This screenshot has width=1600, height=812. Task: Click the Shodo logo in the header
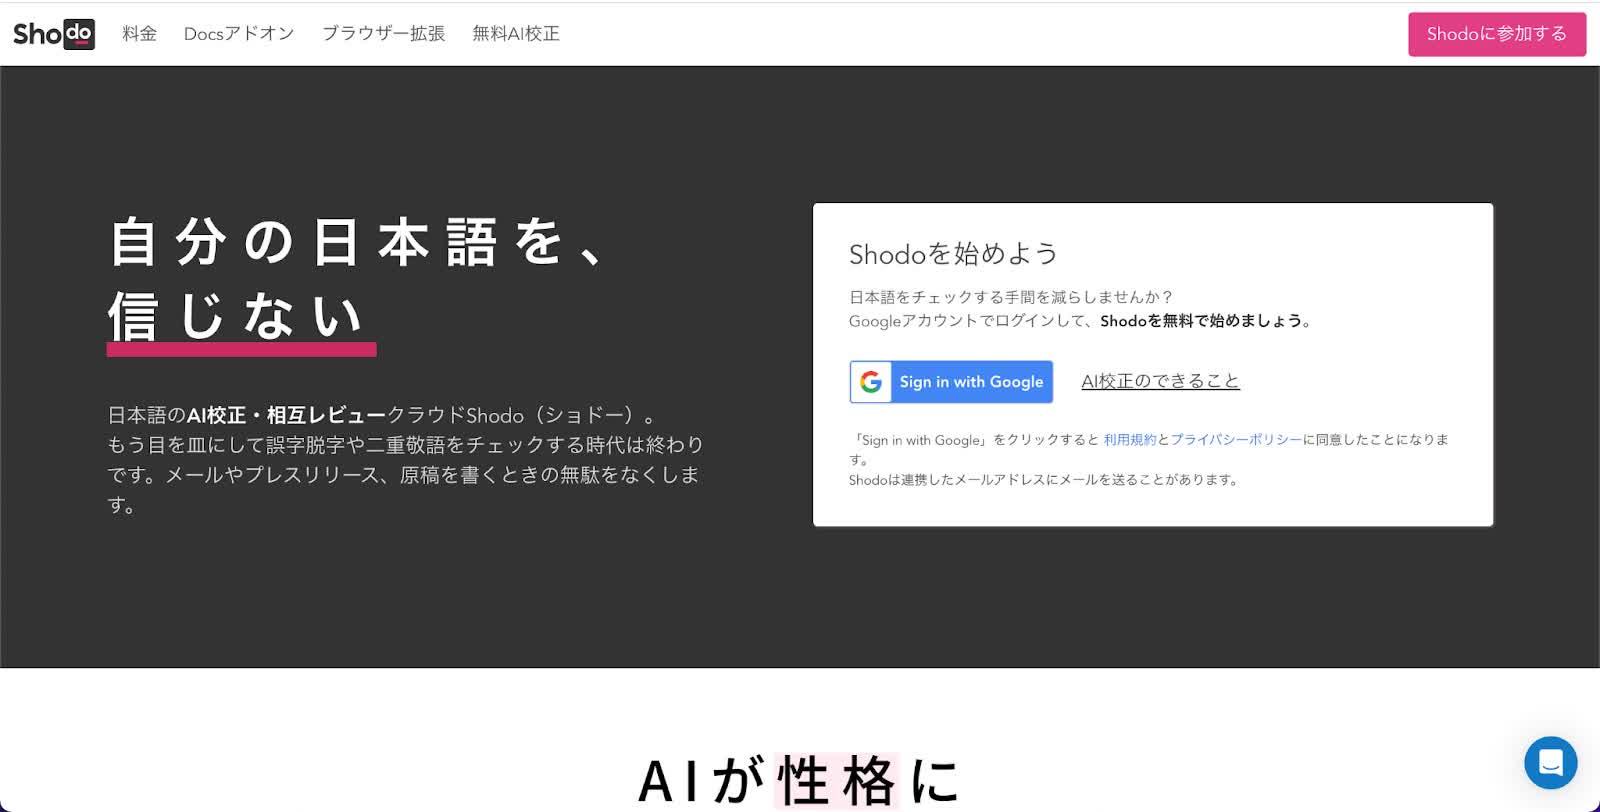(54, 34)
